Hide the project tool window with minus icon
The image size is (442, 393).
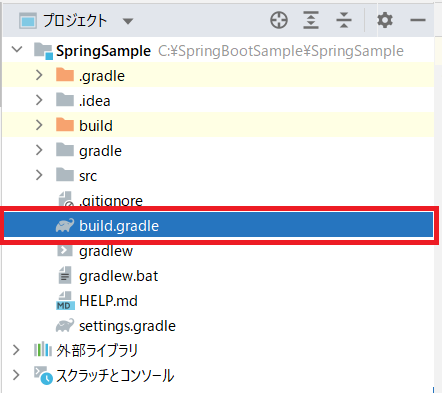click(418, 20)
